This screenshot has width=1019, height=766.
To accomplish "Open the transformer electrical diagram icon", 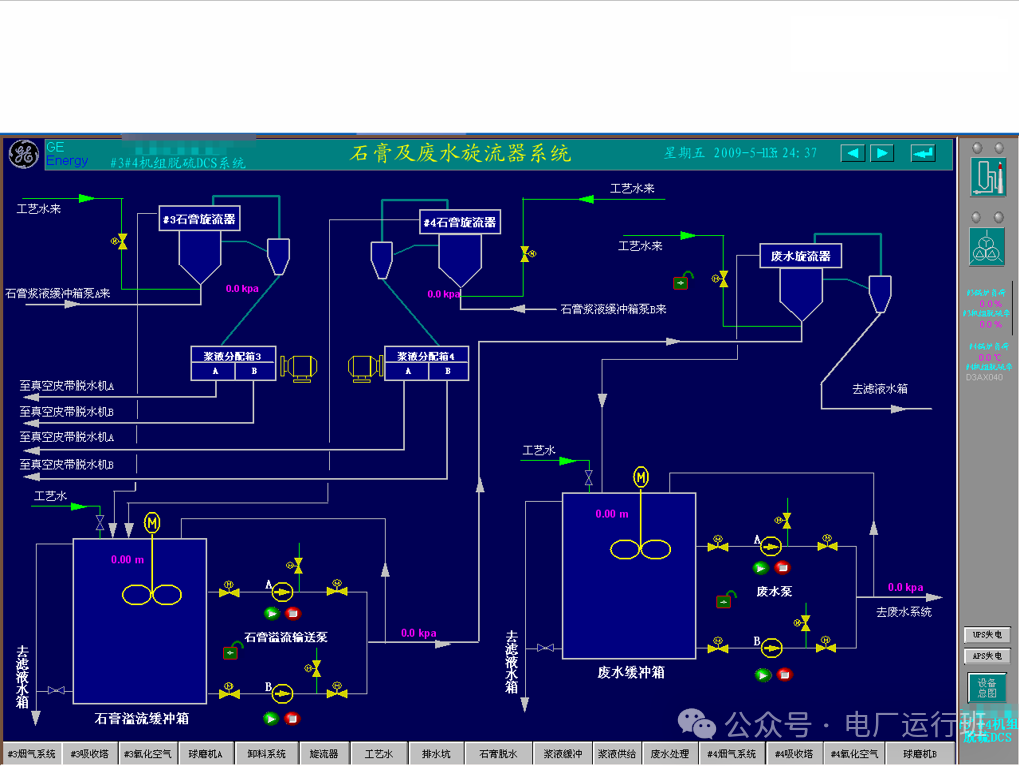I will coord(987,246).
